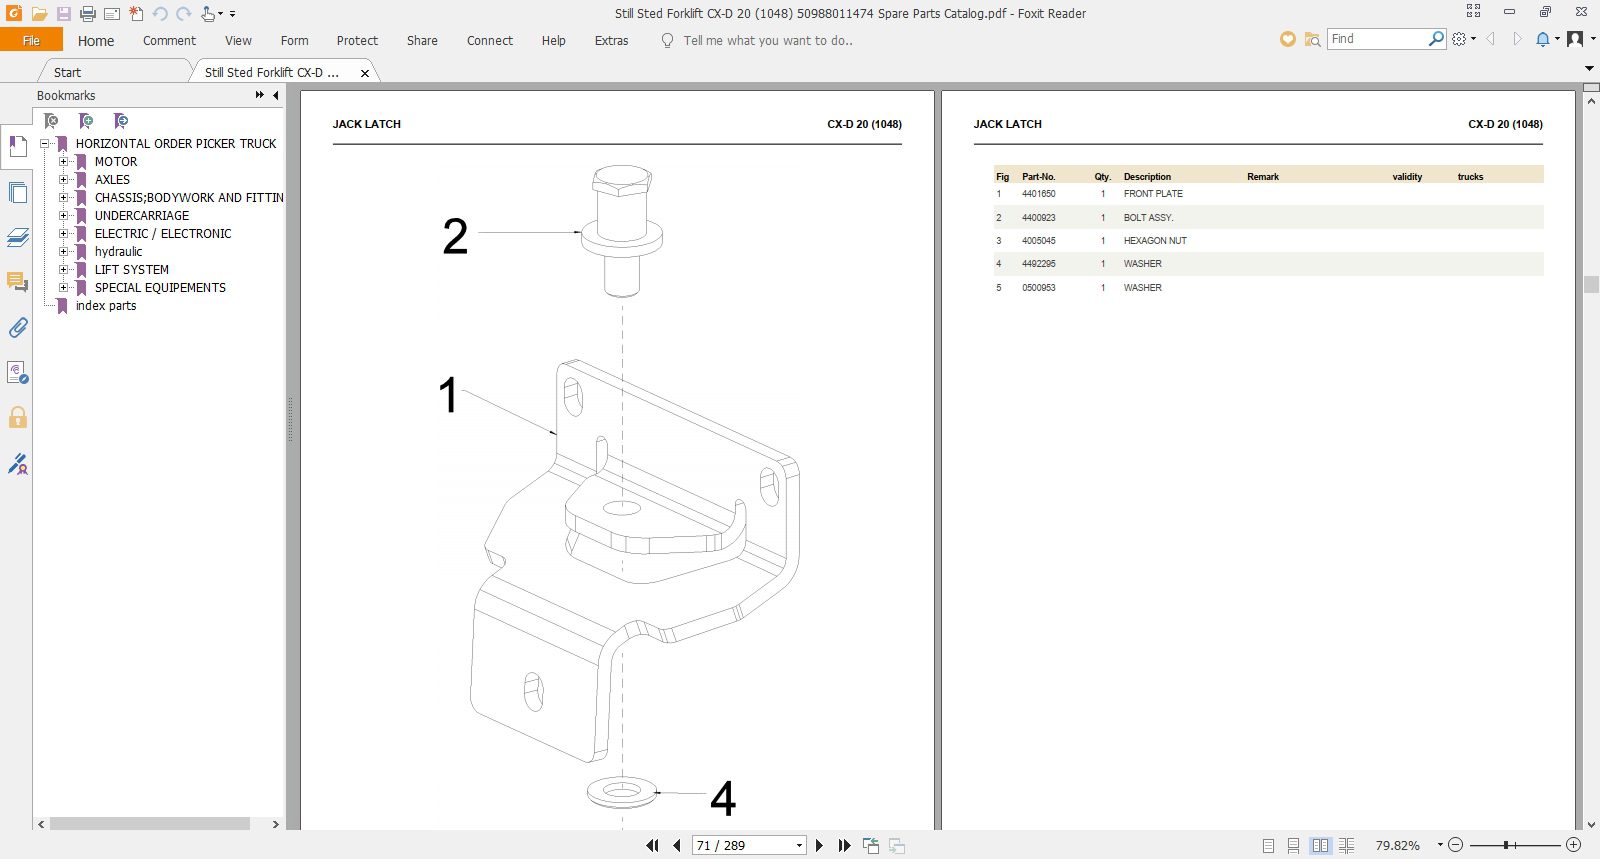
Task: Expand the LIFT SYSTEM bookmark
Action: point(63,269)
